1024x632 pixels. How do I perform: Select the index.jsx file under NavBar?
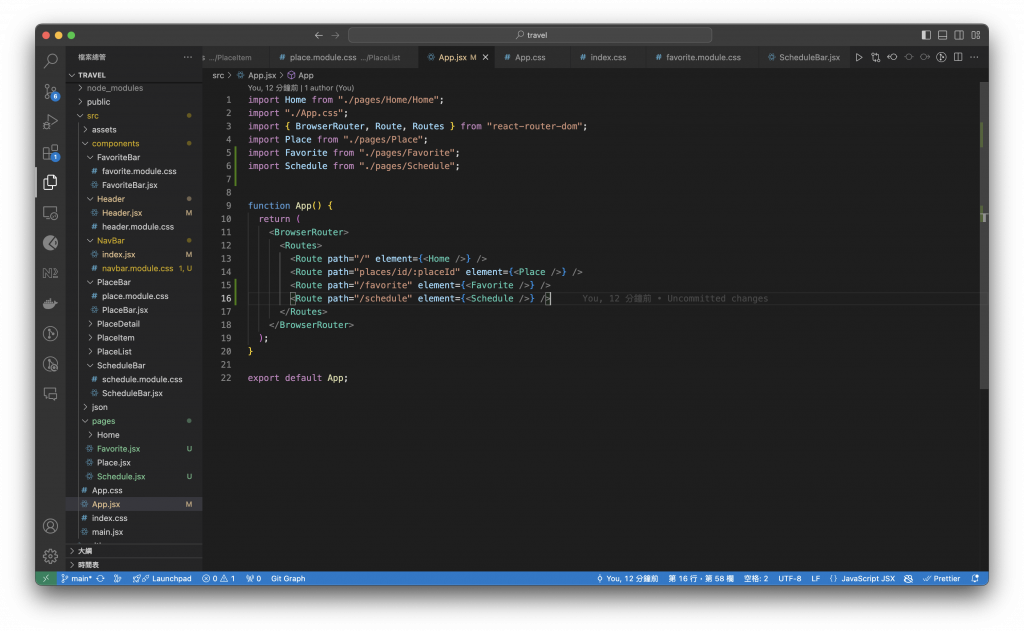tap(134, 255)
